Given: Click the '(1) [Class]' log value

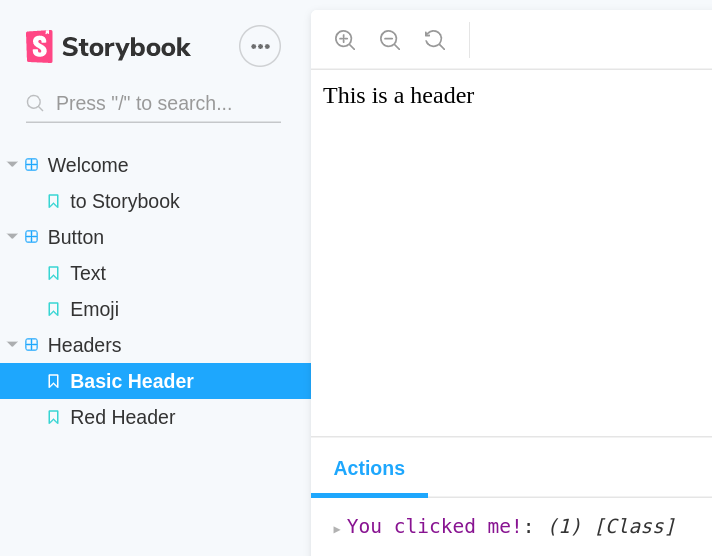Looking at the screenshot, I should [612, 526].
